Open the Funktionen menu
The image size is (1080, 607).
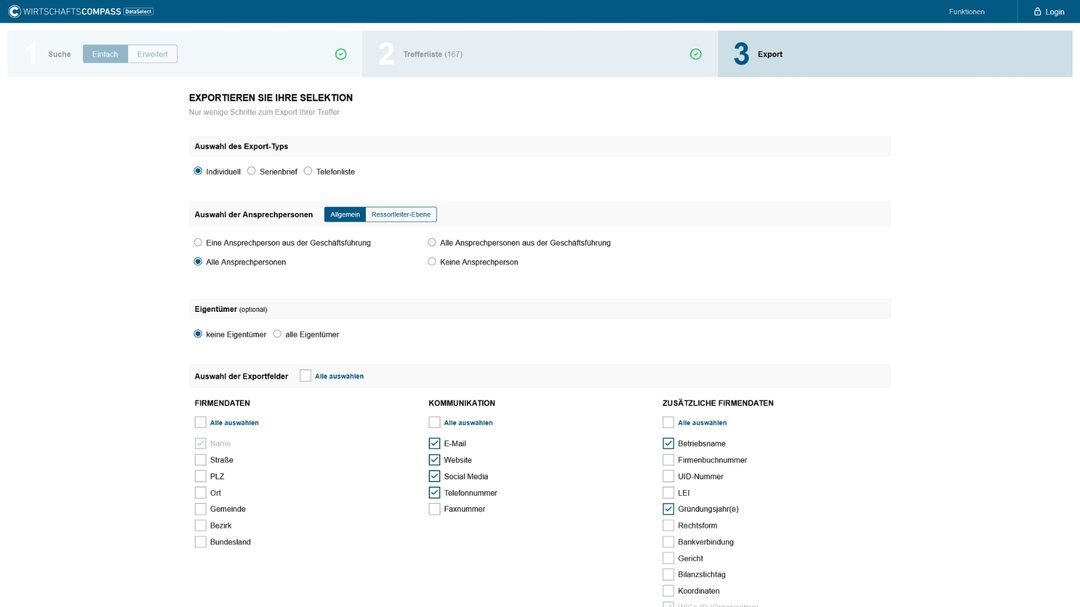(x=966, y=12)
